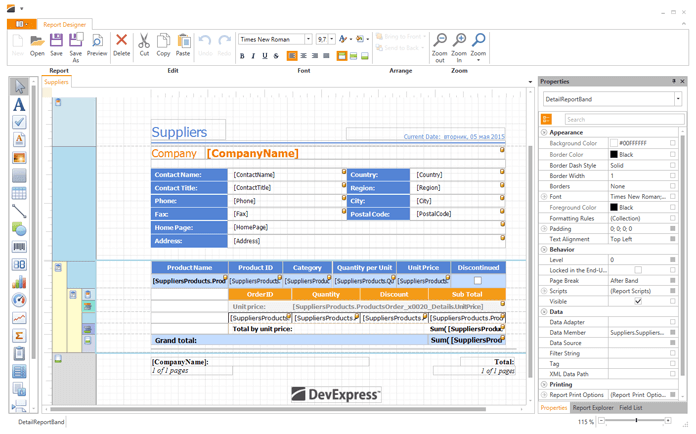
Task: Toggle the Visible property checkbox
Action: click(638, 301)
